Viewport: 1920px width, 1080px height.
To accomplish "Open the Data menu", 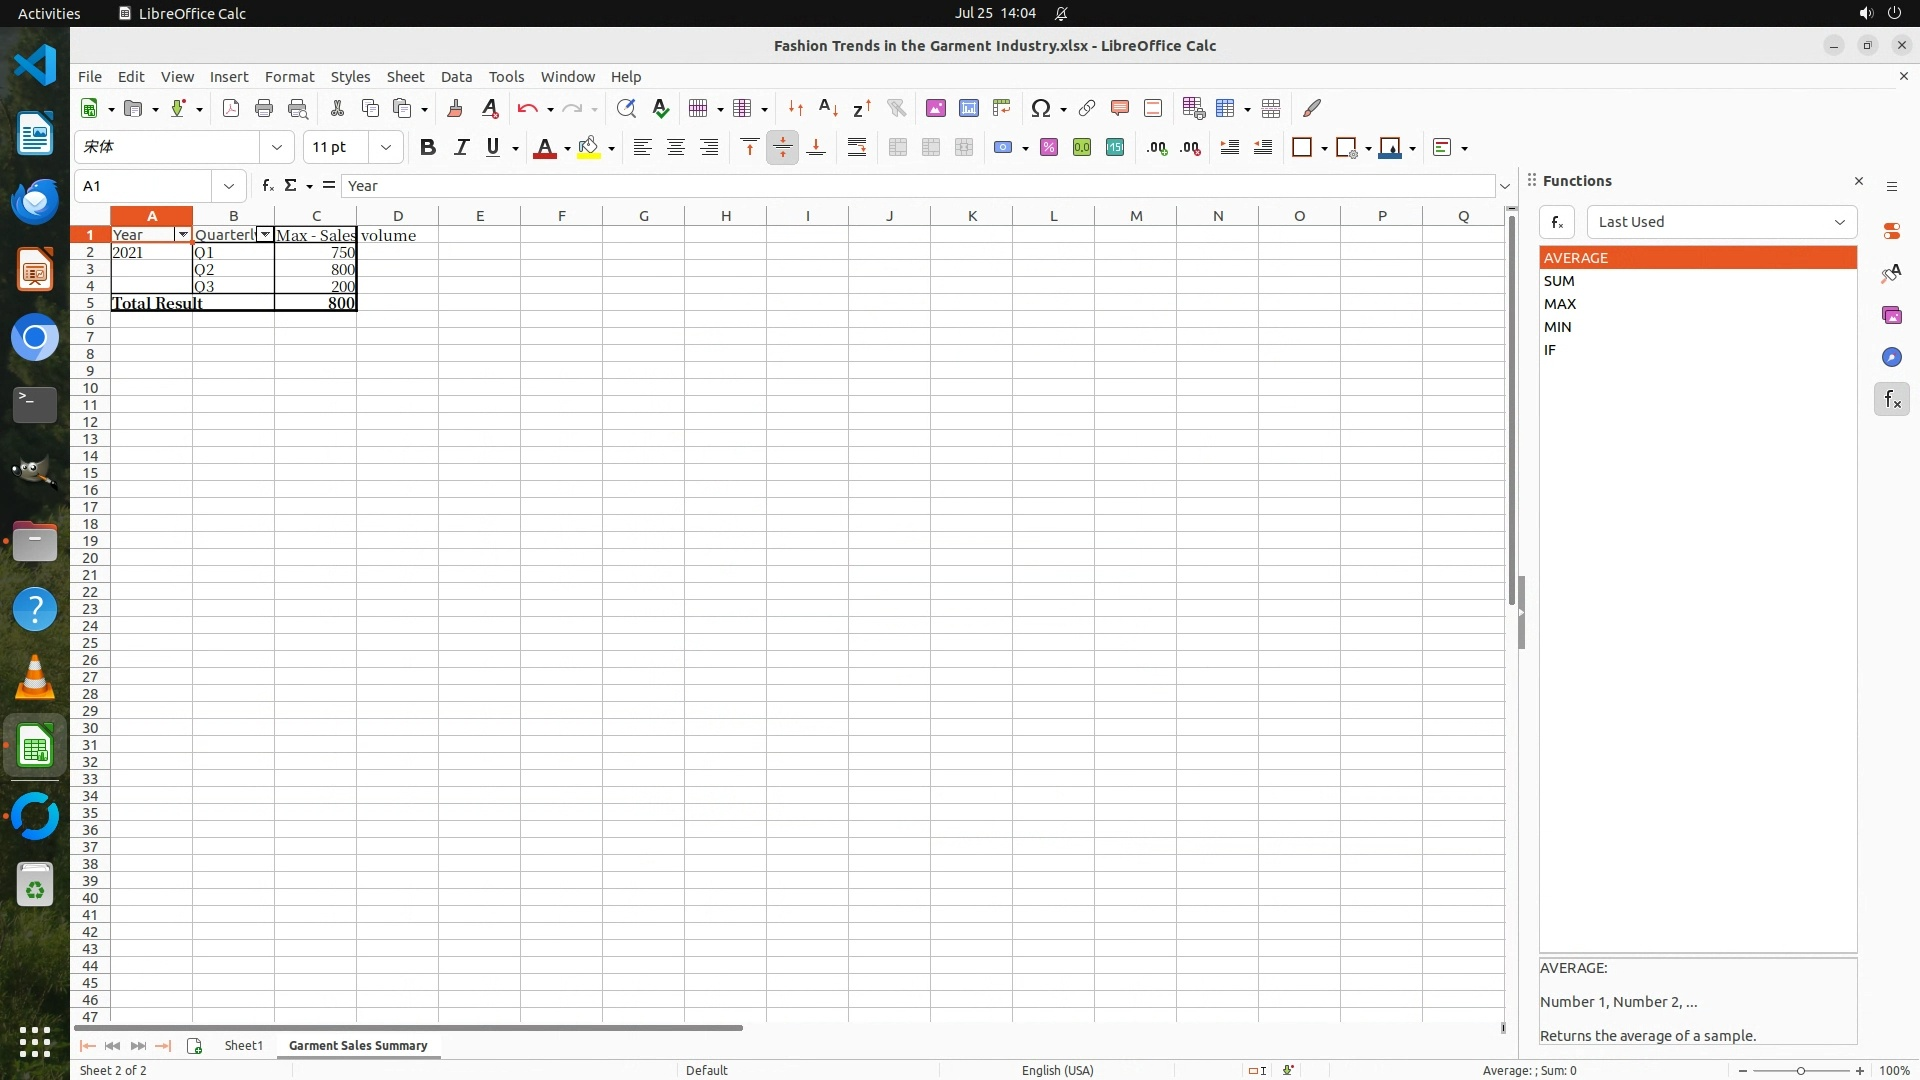I will 456,76.
